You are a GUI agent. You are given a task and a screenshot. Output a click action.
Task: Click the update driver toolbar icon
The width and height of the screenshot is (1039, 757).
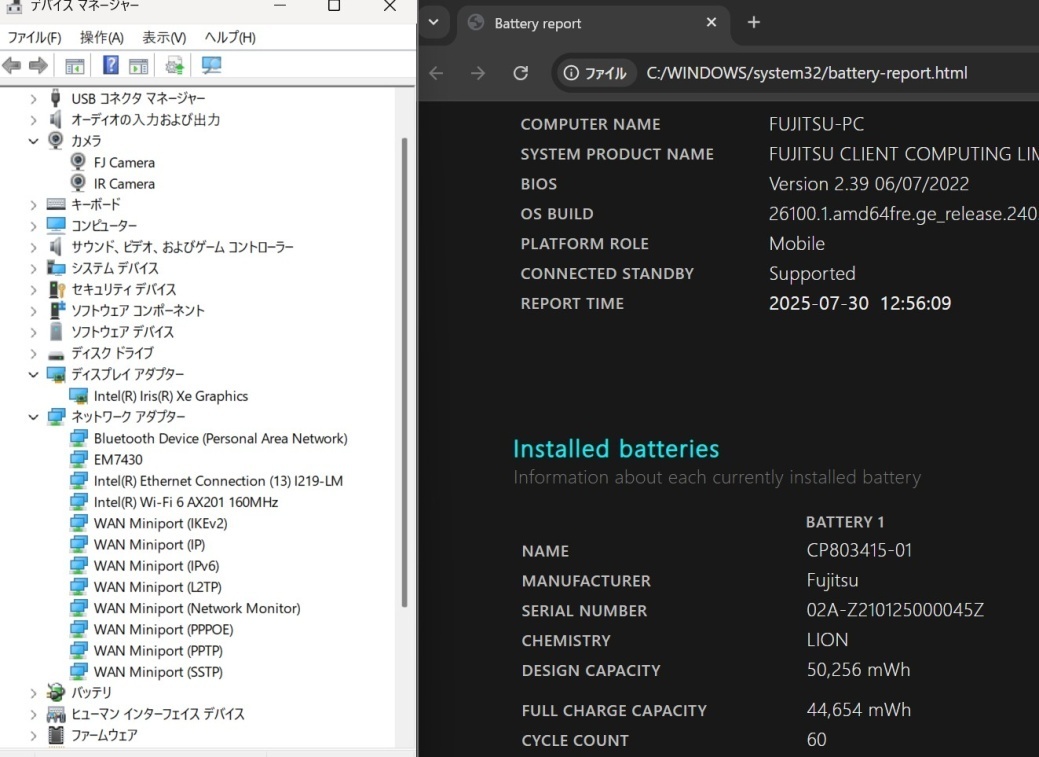175,66
